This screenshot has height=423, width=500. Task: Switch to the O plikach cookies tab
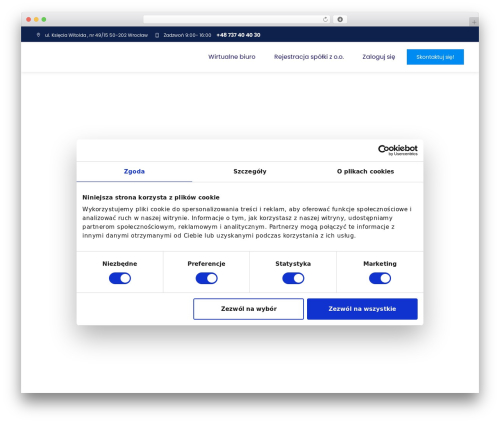click(x=365, y=171)
